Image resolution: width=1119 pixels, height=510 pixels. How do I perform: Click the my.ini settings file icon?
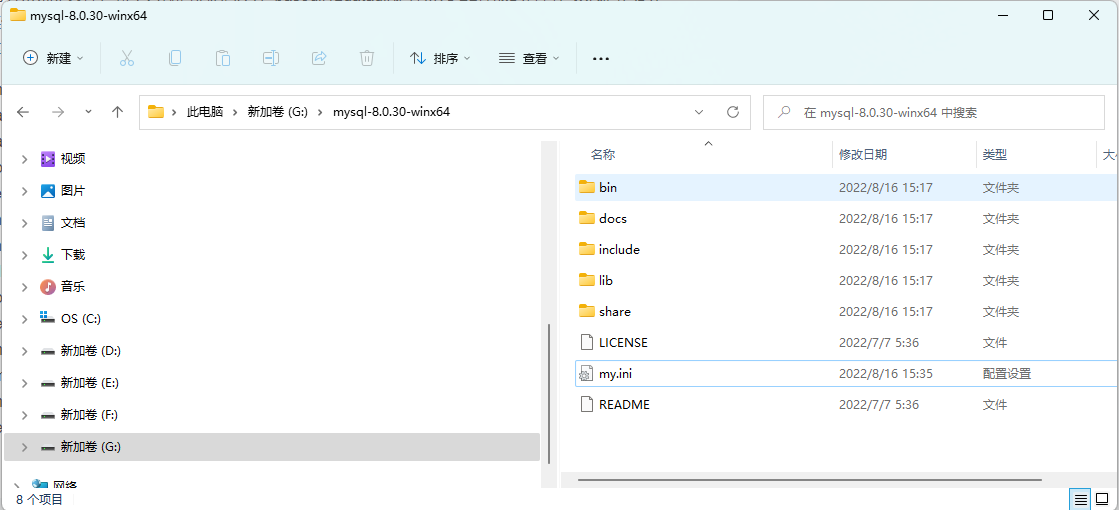point(587,373)
